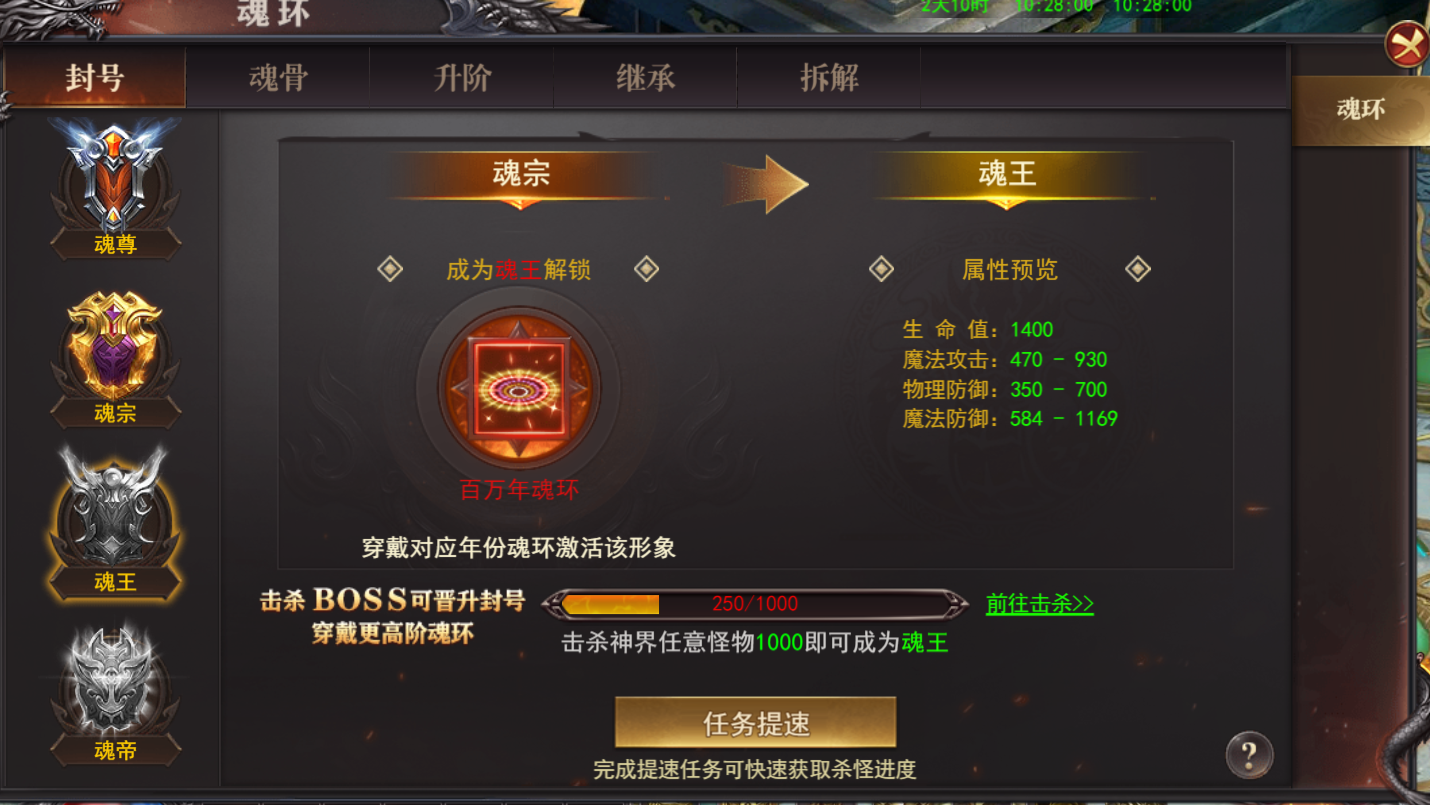The height and width of the screenshot is (805, 1430).
Task: Click the diamond left of 属性预览
Action: 881,269
